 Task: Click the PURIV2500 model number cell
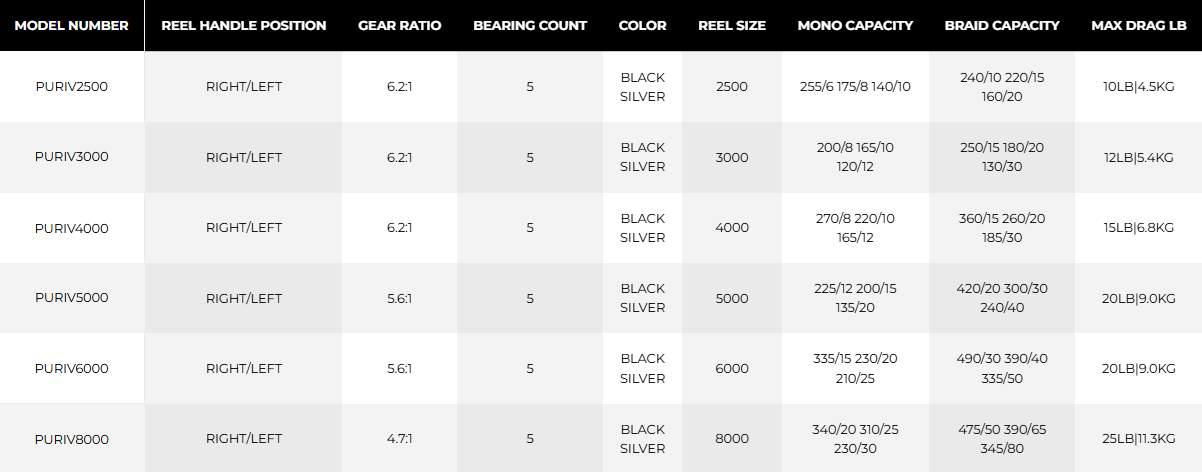point(71,87)
